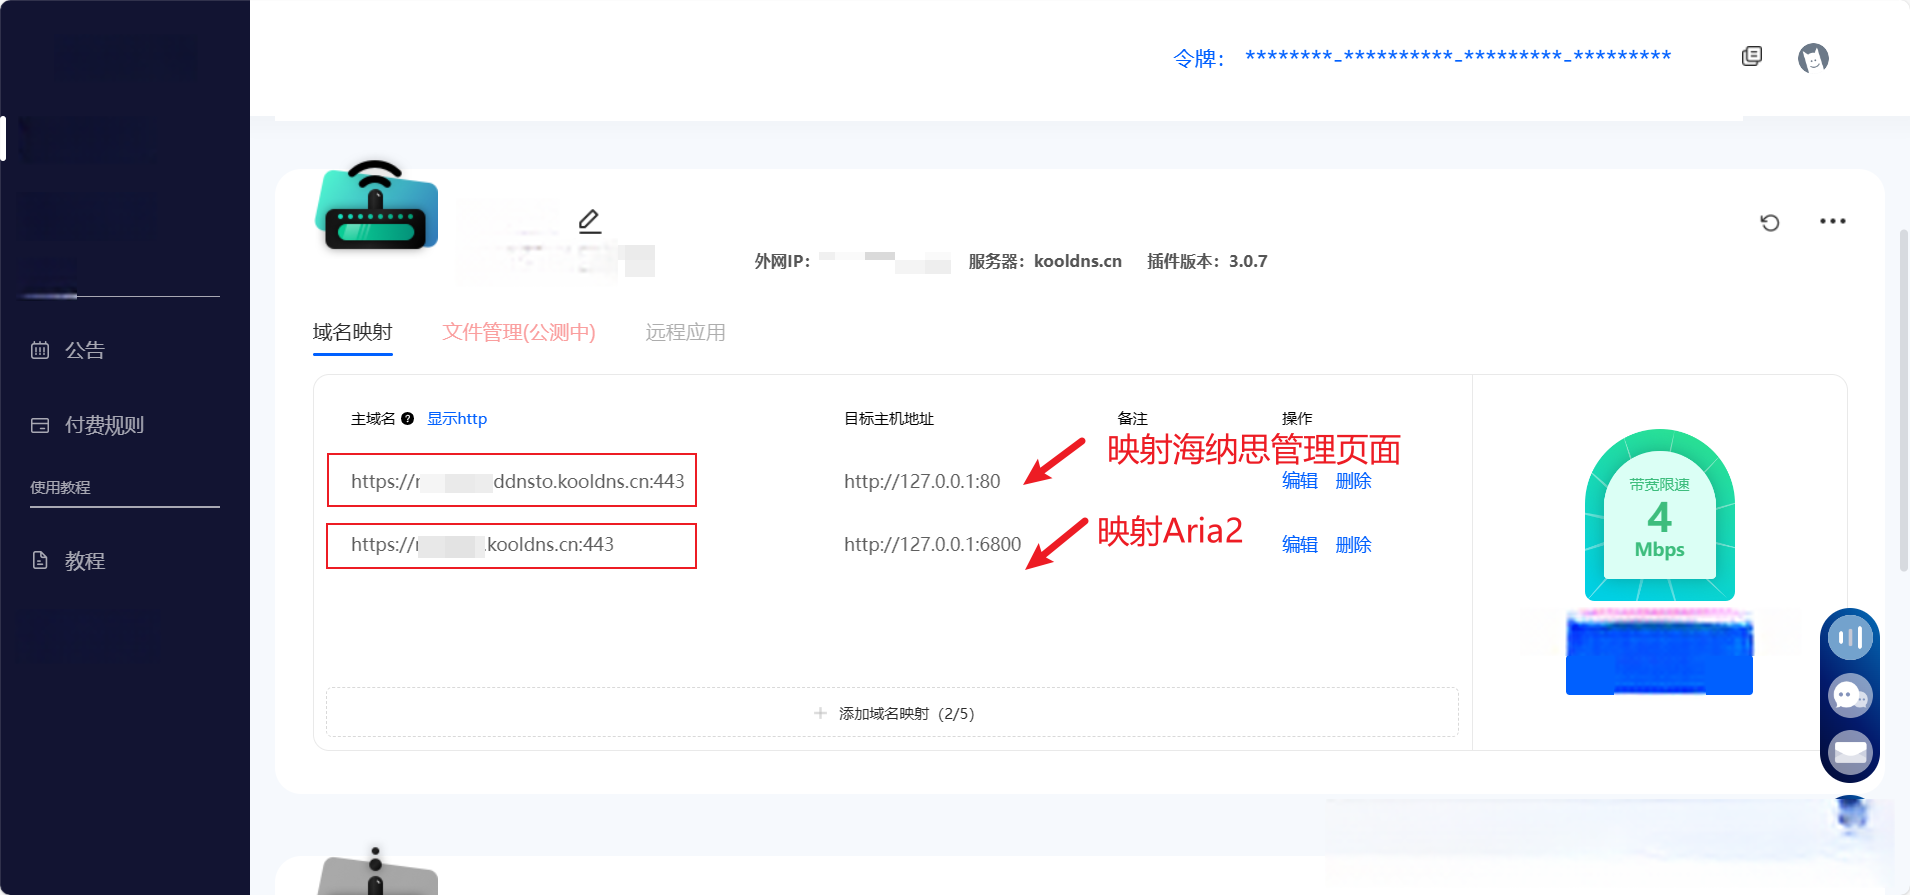Click the 显示http link
The image size is (1910, 895).
pyautogui.click(x=457, y=419)
